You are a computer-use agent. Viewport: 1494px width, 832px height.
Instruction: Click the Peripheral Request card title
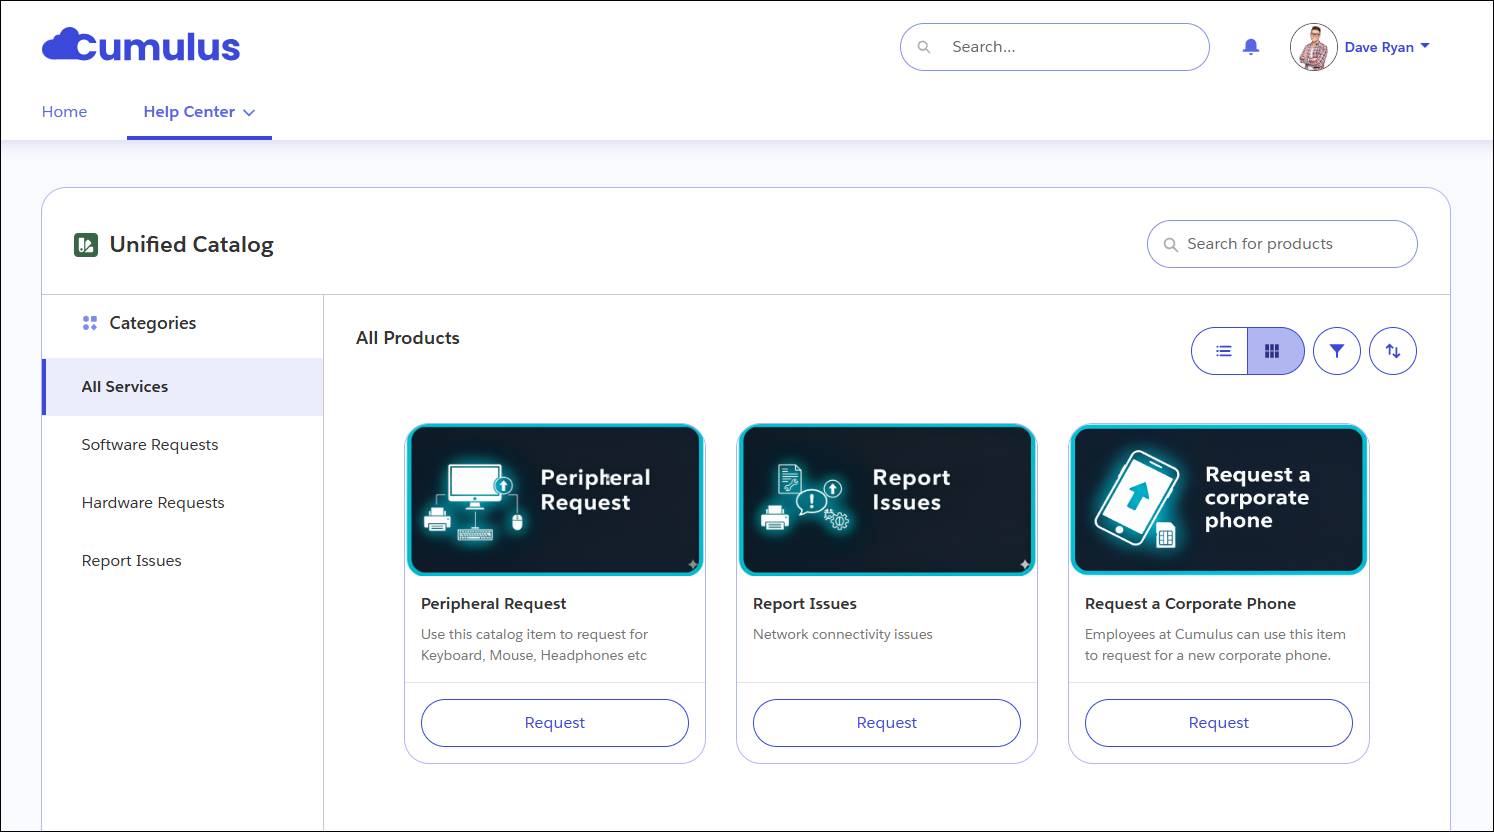494,604
